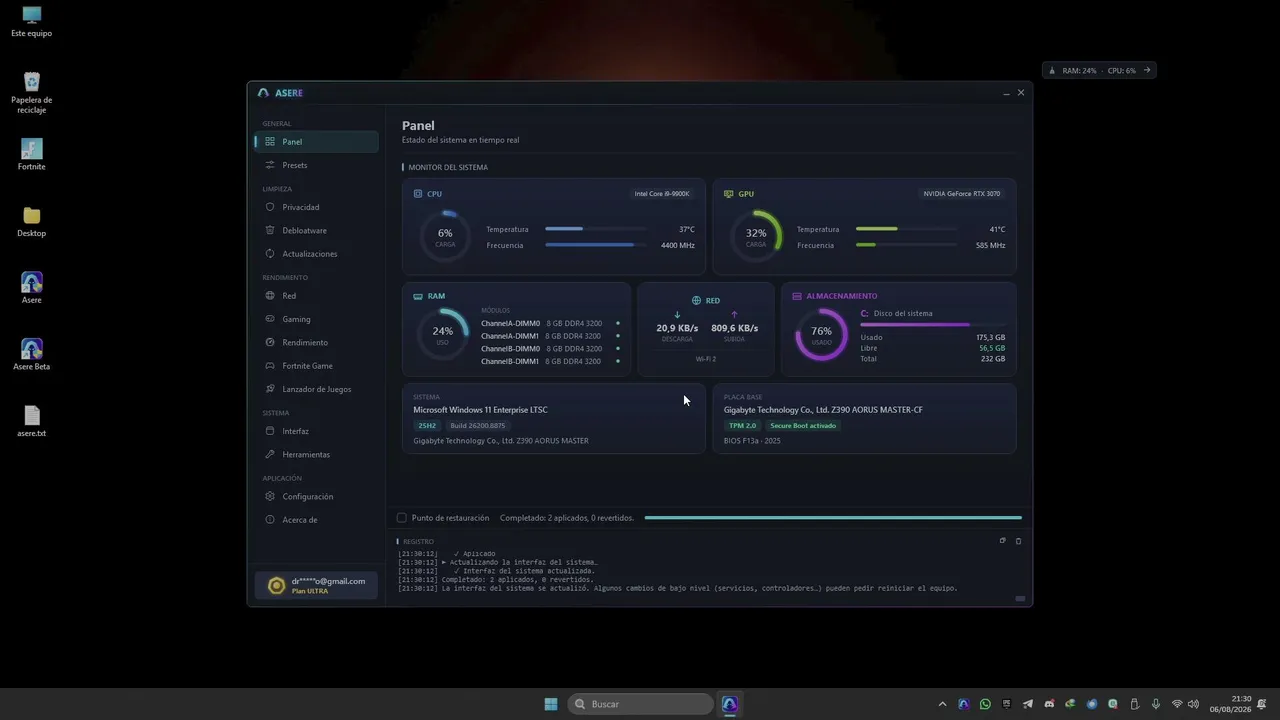The width and height of the screenshot is (1280, 720).
Task: Enable the Punto de restauración checkbox
Action: 402,518
